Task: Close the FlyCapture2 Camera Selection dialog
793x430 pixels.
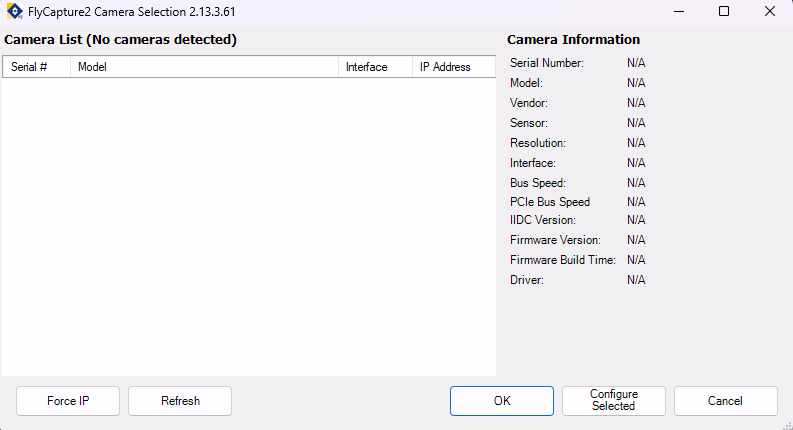Action: [x=769, y=12]
